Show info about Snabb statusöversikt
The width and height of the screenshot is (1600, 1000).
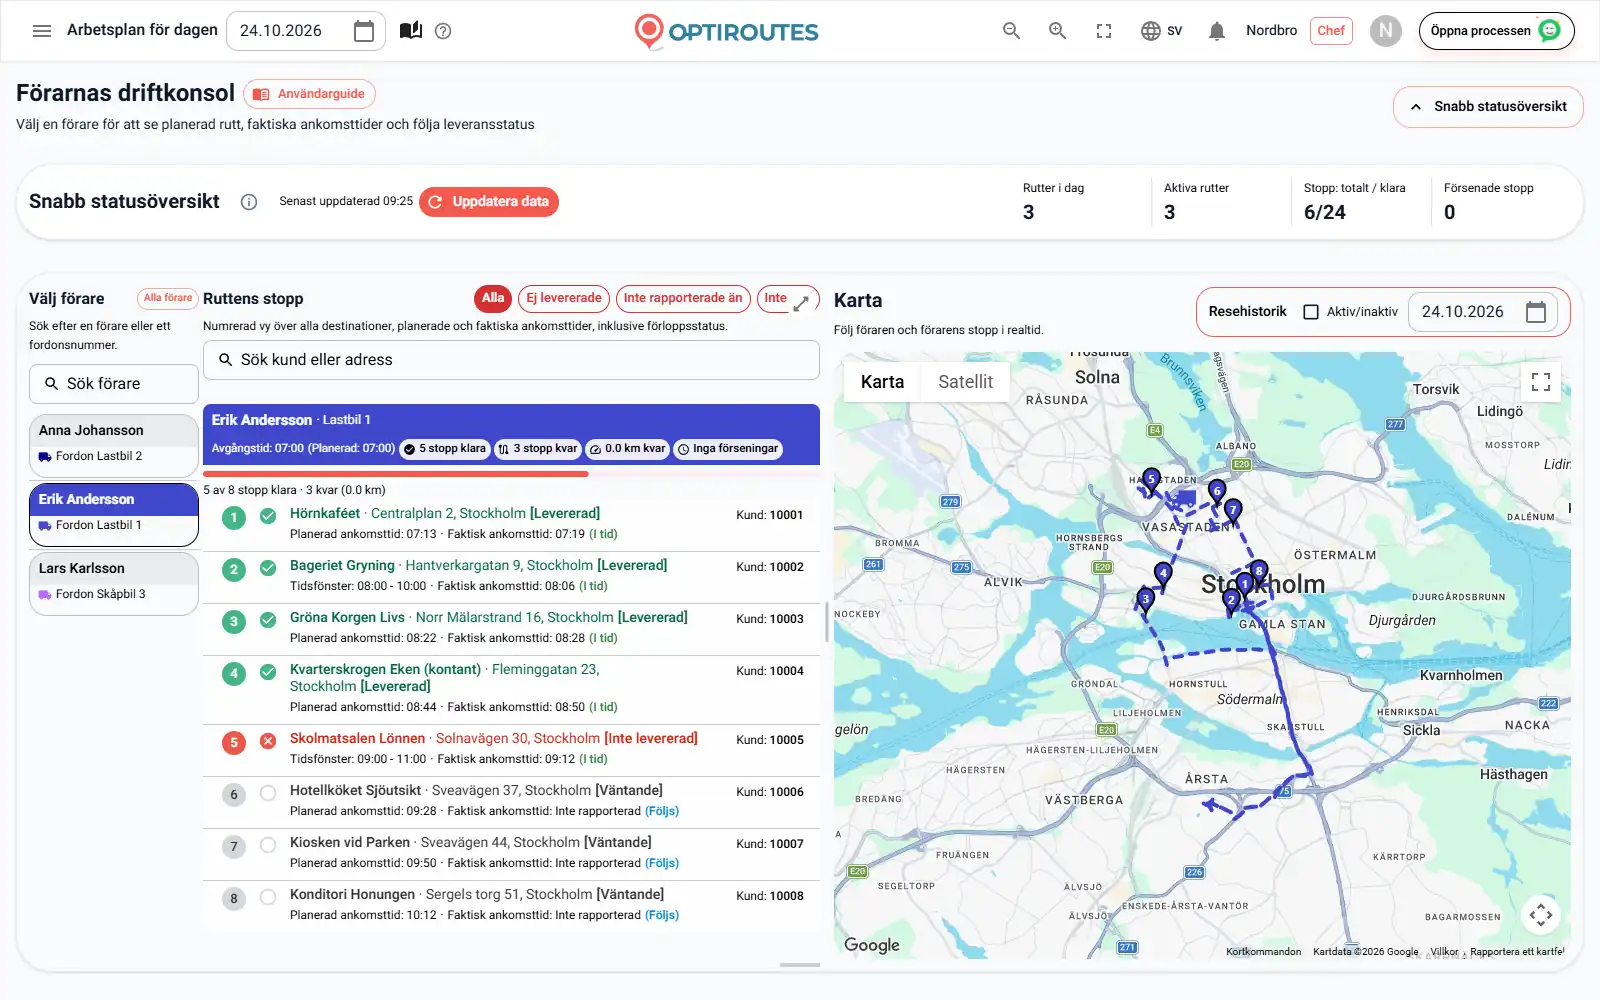point(249,202)
